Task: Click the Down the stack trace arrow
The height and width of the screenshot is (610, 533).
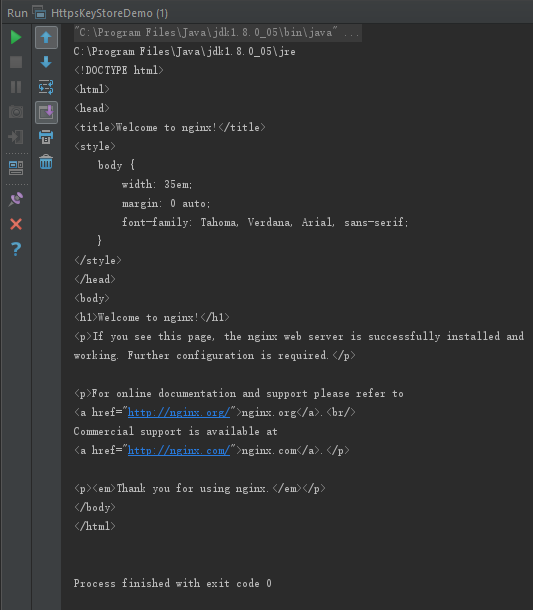Action: pyautogui.click(x=46, y=62)
